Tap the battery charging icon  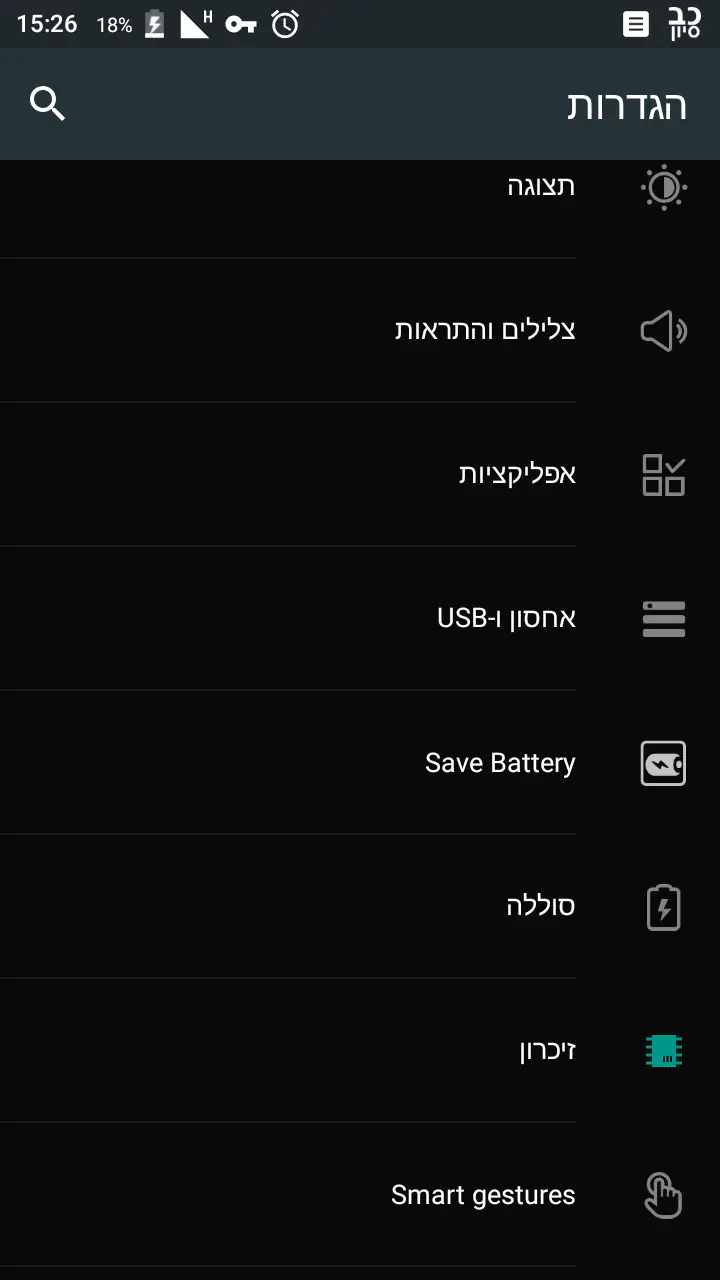click(663, 907)
